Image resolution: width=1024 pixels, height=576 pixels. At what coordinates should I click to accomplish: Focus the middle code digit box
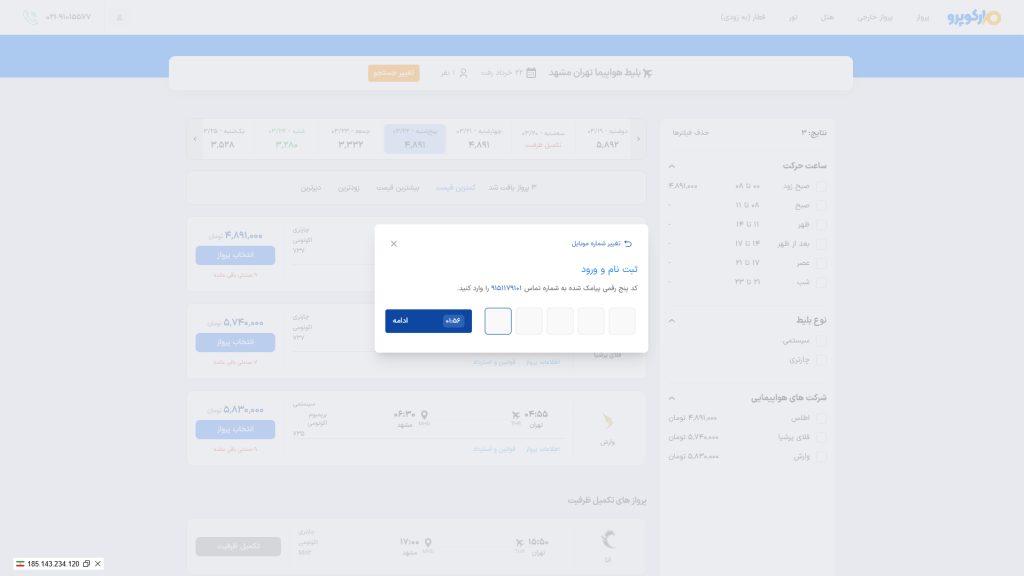(560, 321)
